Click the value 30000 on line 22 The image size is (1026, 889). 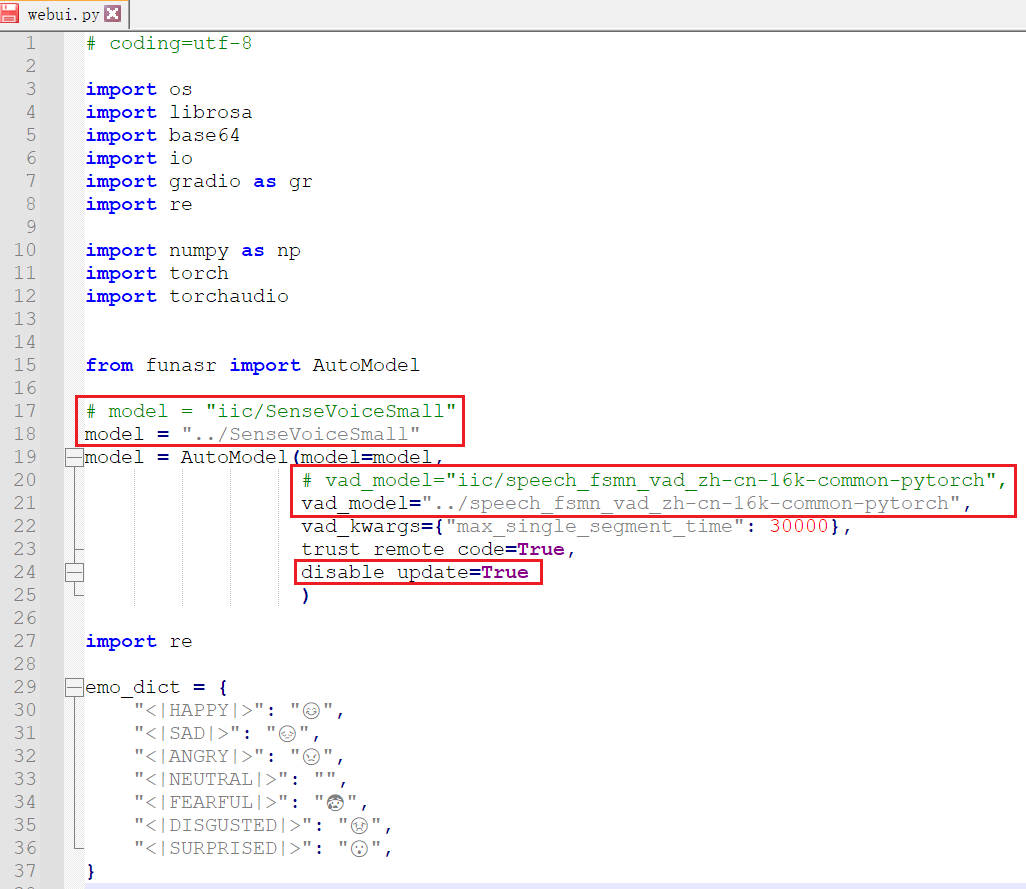tap(799, 526)
